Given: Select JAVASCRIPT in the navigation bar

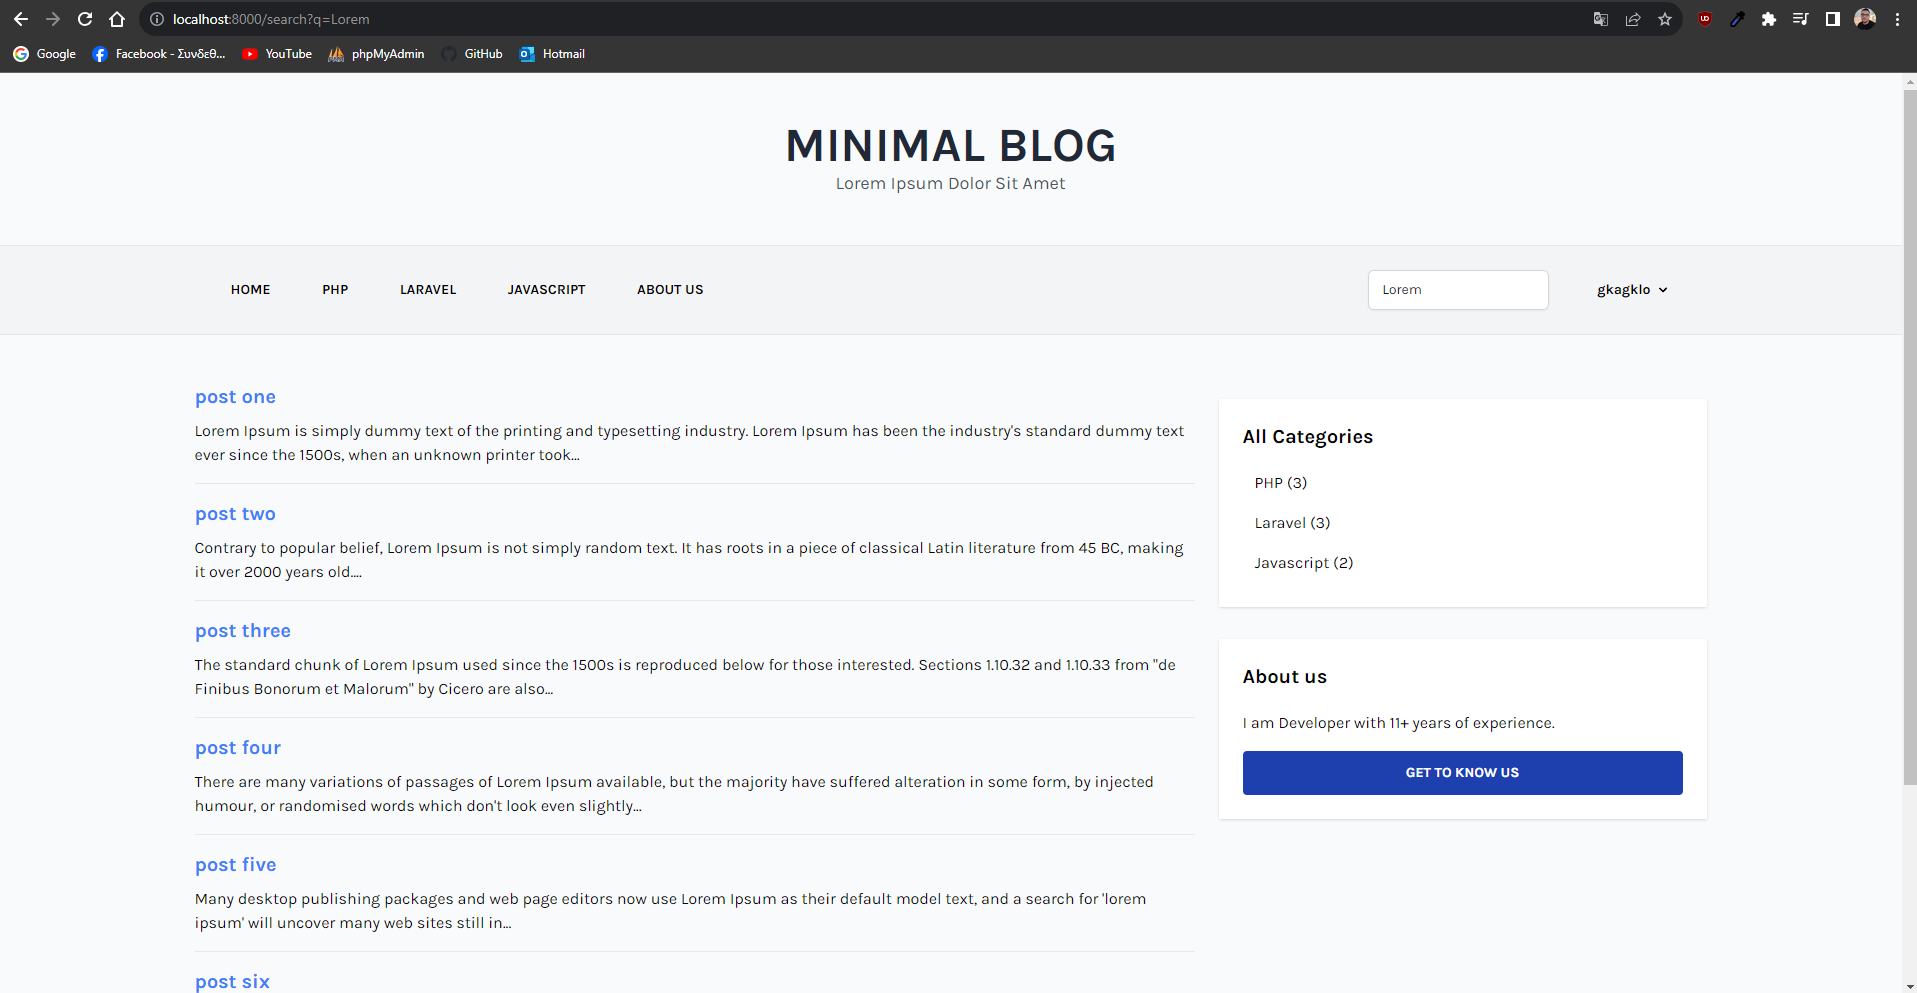Looking at the screenshot, I should click(546, 290).
